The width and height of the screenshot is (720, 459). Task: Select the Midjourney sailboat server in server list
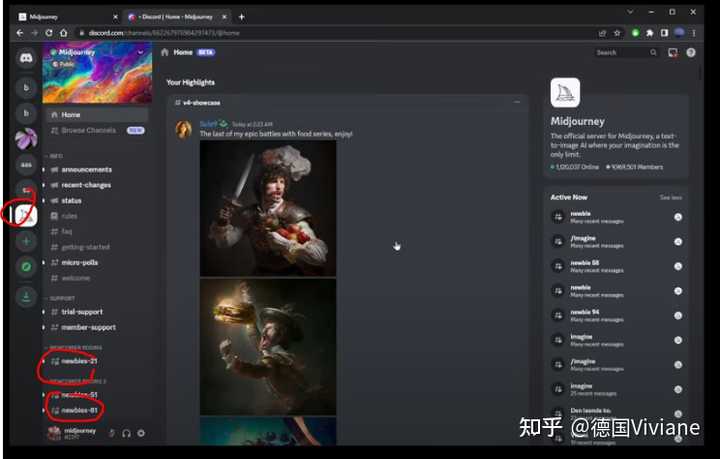click(x=26, y=215)
